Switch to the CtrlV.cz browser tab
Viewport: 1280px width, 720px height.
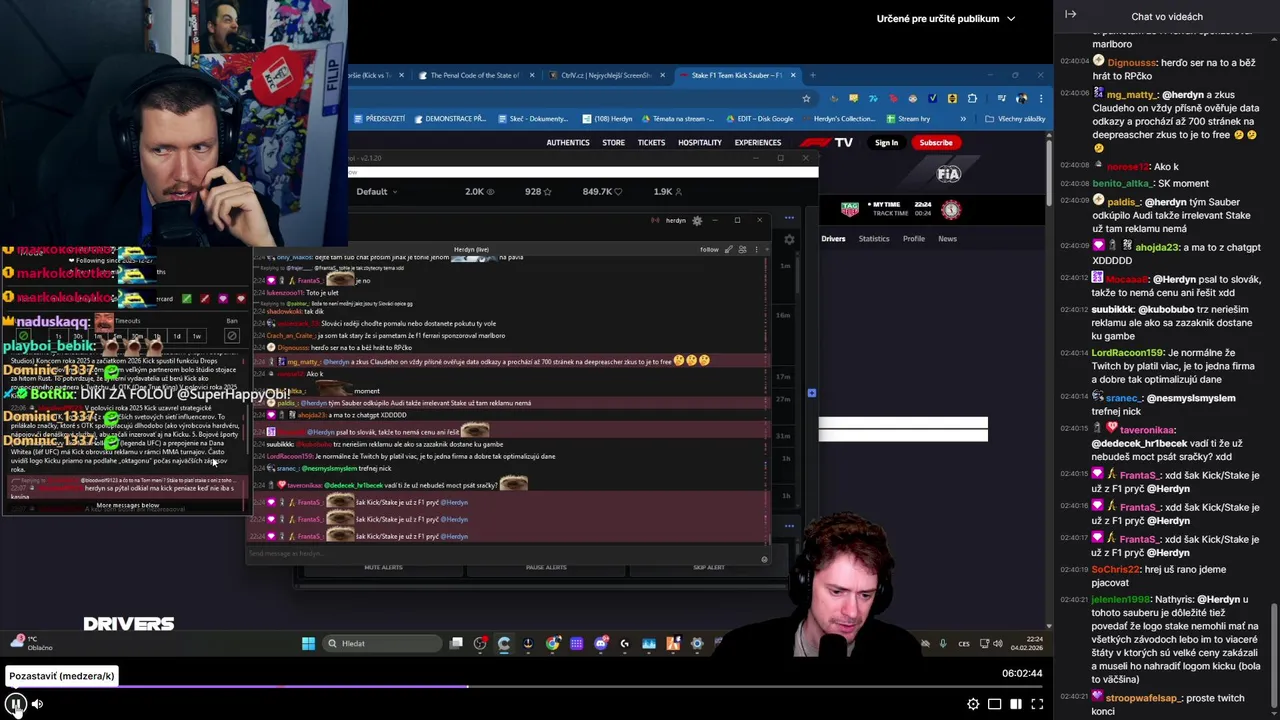(604, 75)
